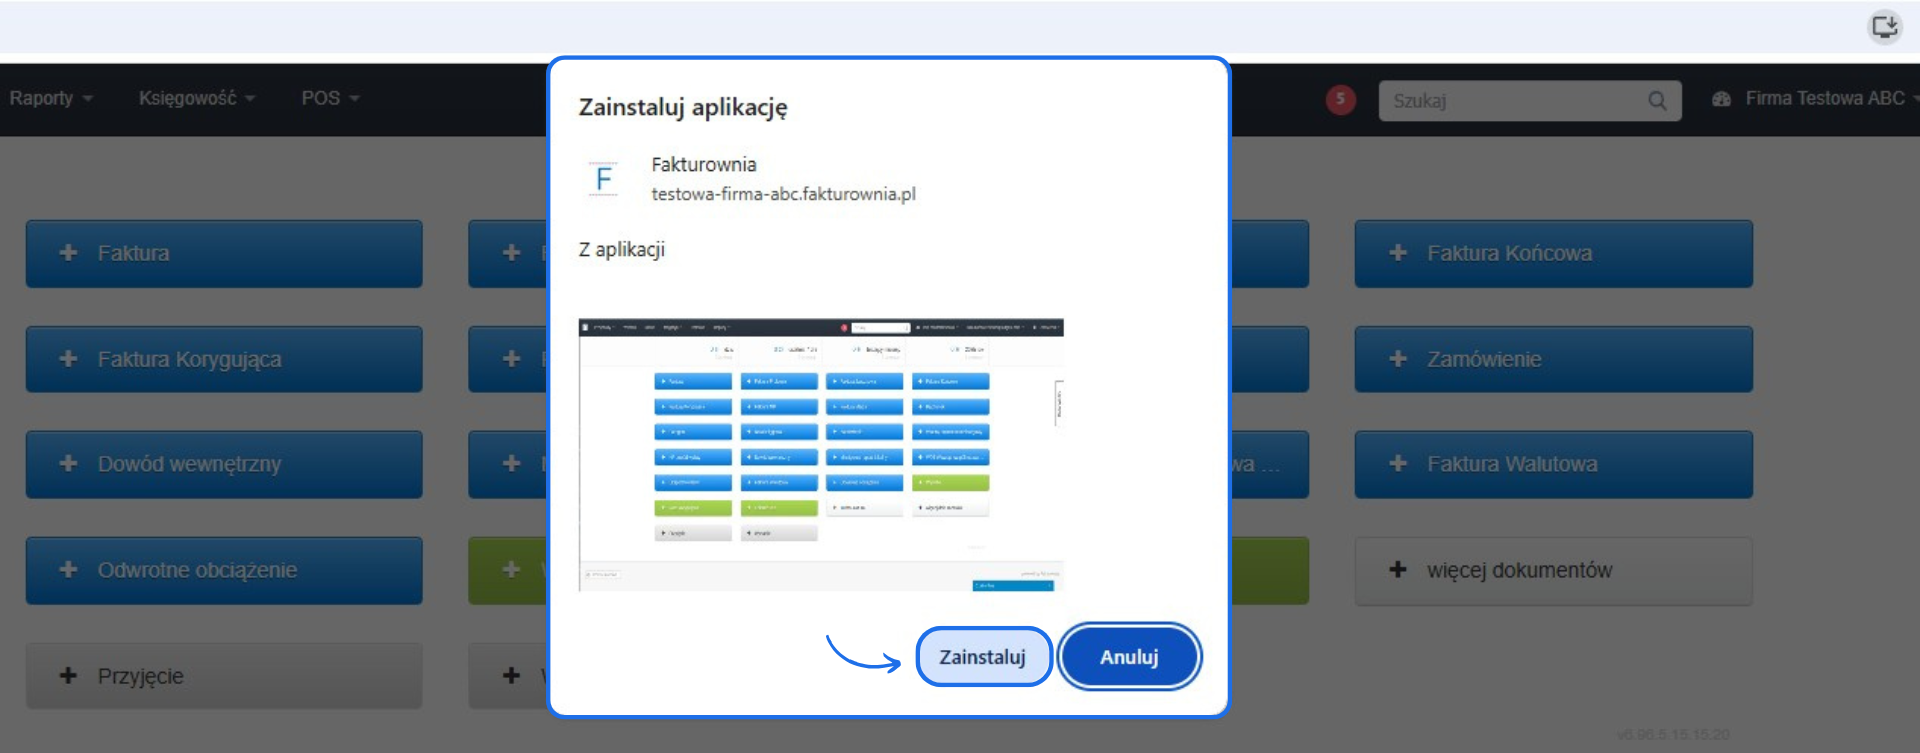Click the Przyjęcie button
Screen dimensions: 1920x753
(224, 676)
